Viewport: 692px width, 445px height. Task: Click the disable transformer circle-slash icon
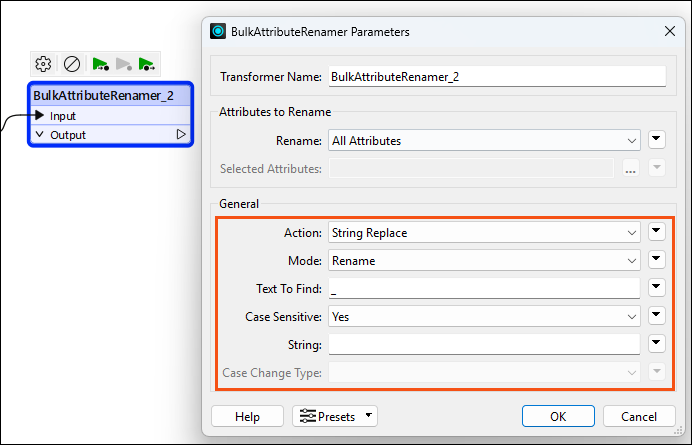(71, 64)
